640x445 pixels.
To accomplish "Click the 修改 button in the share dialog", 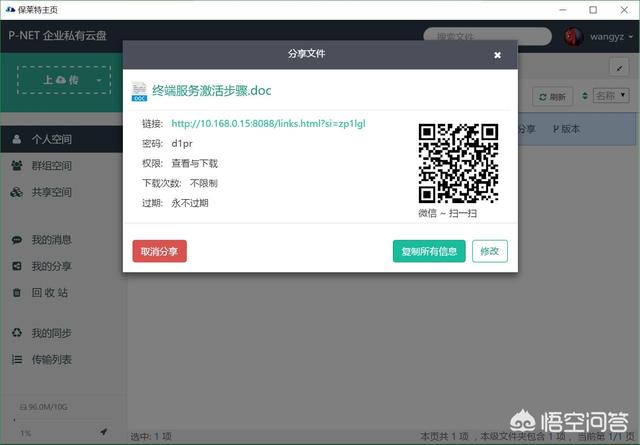I will [x=490, y=251].
